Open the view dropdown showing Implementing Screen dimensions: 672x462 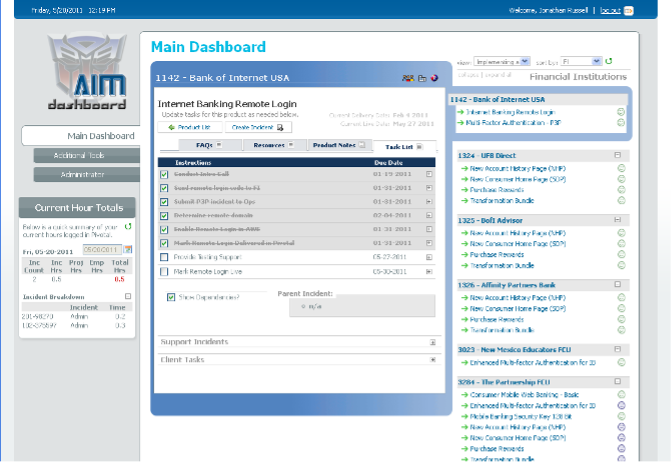tap(502, 62)
